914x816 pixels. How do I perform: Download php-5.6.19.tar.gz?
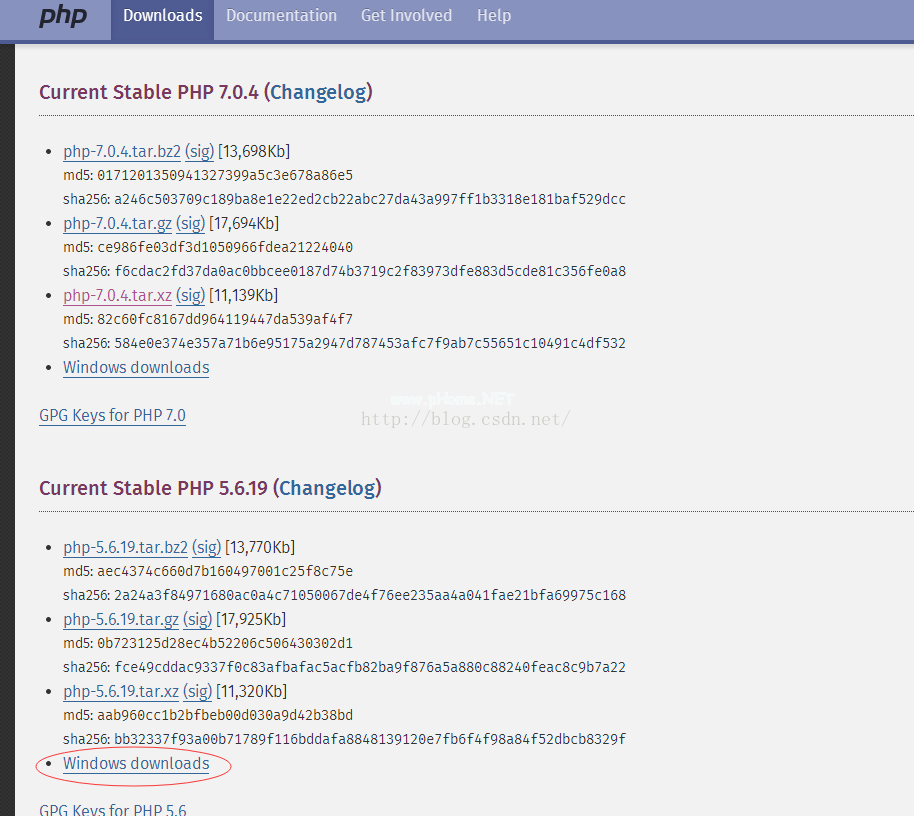pyautogui.click(x=121, y=620)
